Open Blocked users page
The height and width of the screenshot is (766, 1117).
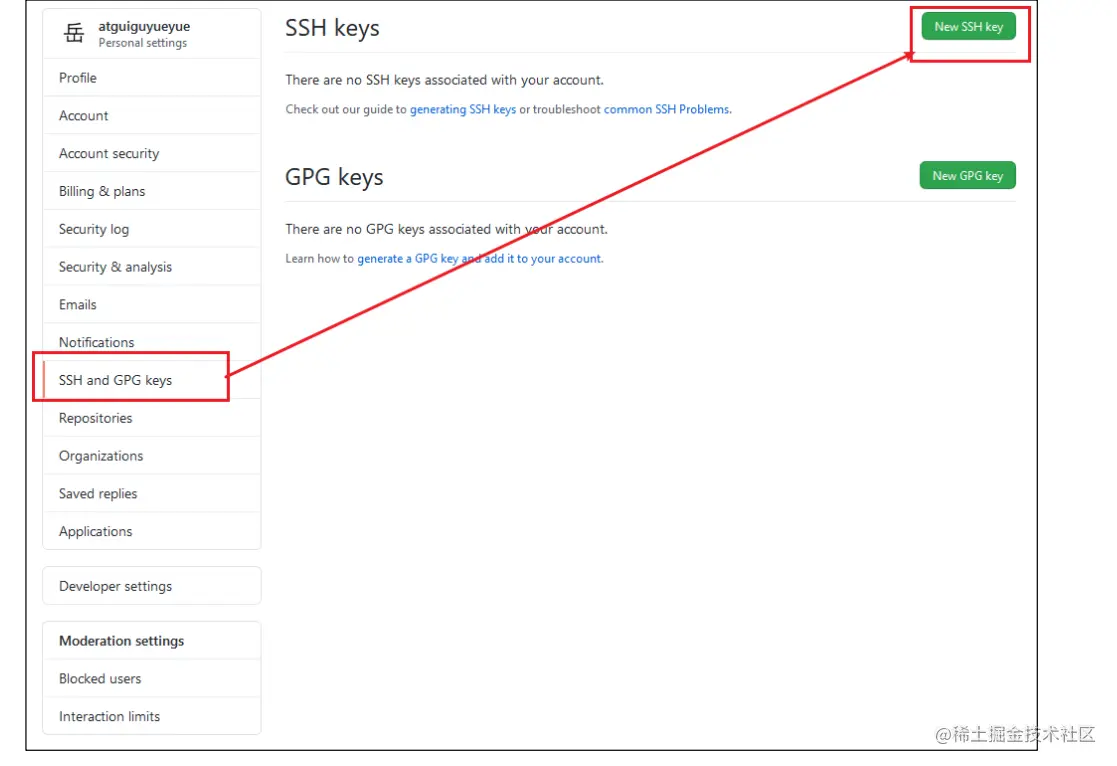(152, 678)
